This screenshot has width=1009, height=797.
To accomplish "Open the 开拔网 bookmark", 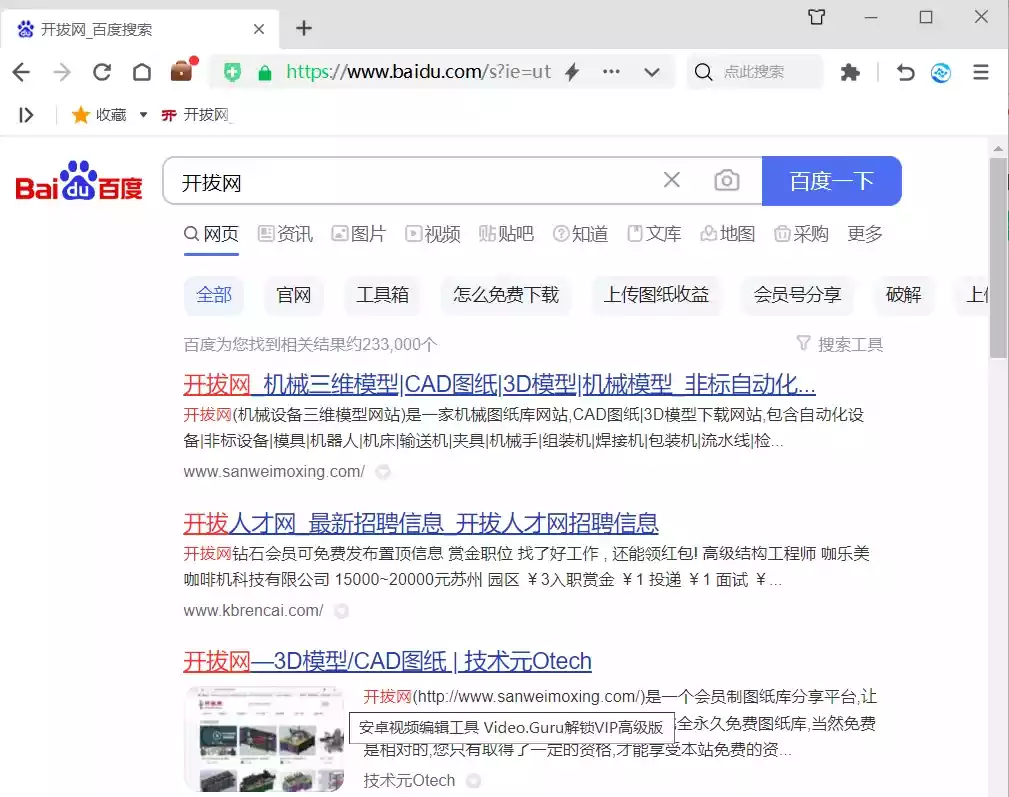I will [197, 115].
